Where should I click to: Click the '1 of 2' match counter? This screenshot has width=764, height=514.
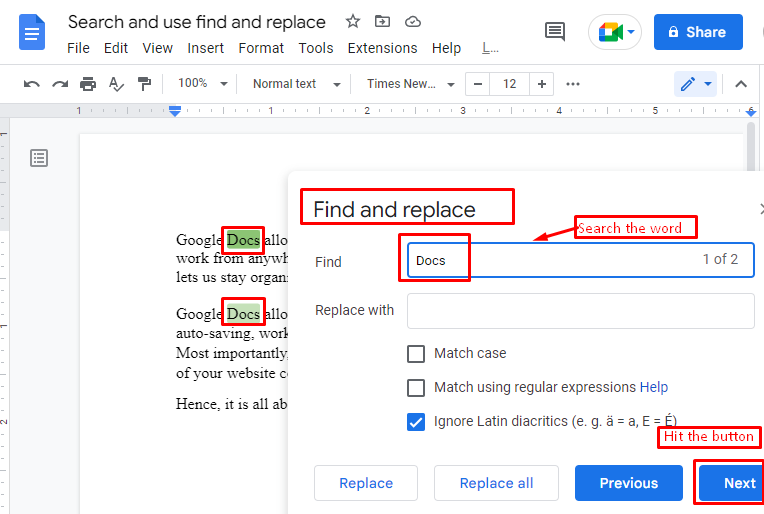(720, 259)
